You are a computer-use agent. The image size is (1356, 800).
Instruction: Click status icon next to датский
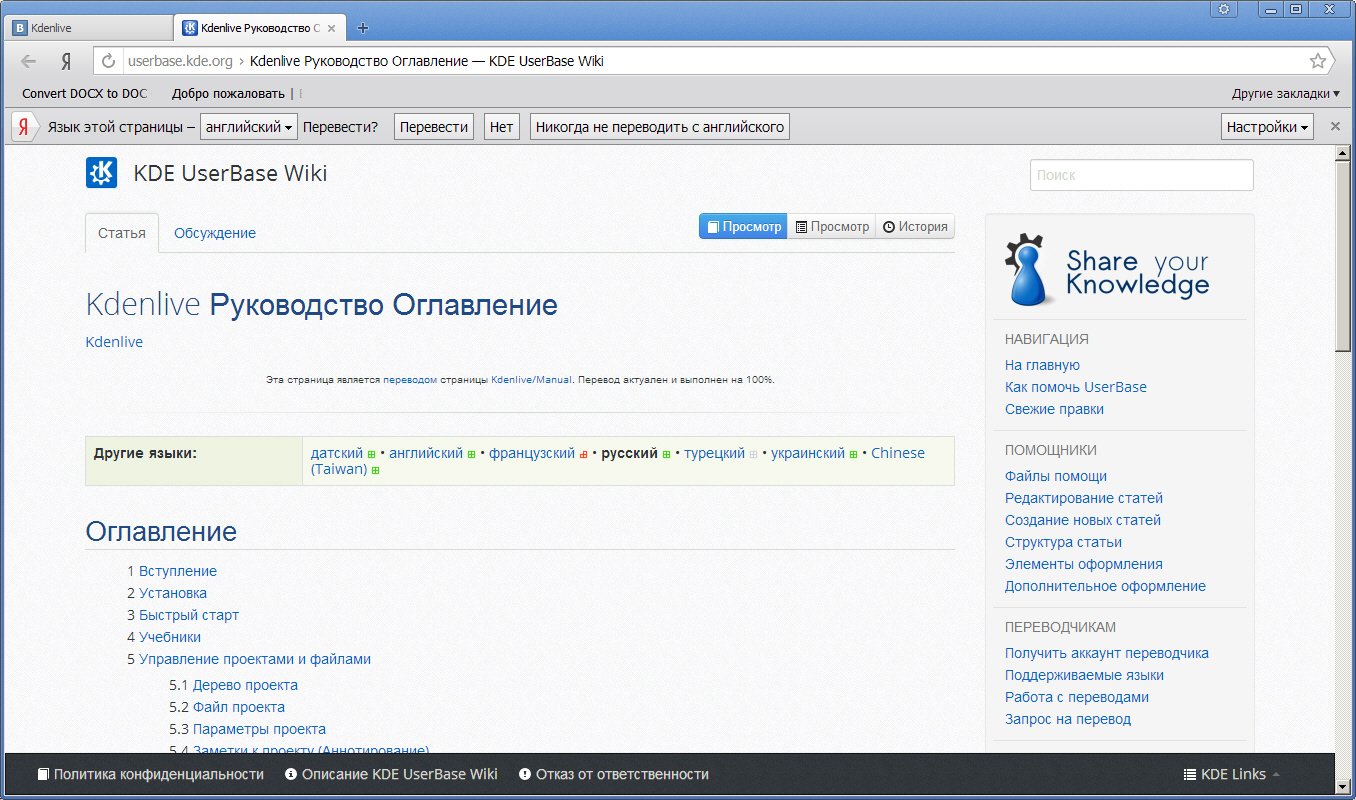click(x=372, y=454)
